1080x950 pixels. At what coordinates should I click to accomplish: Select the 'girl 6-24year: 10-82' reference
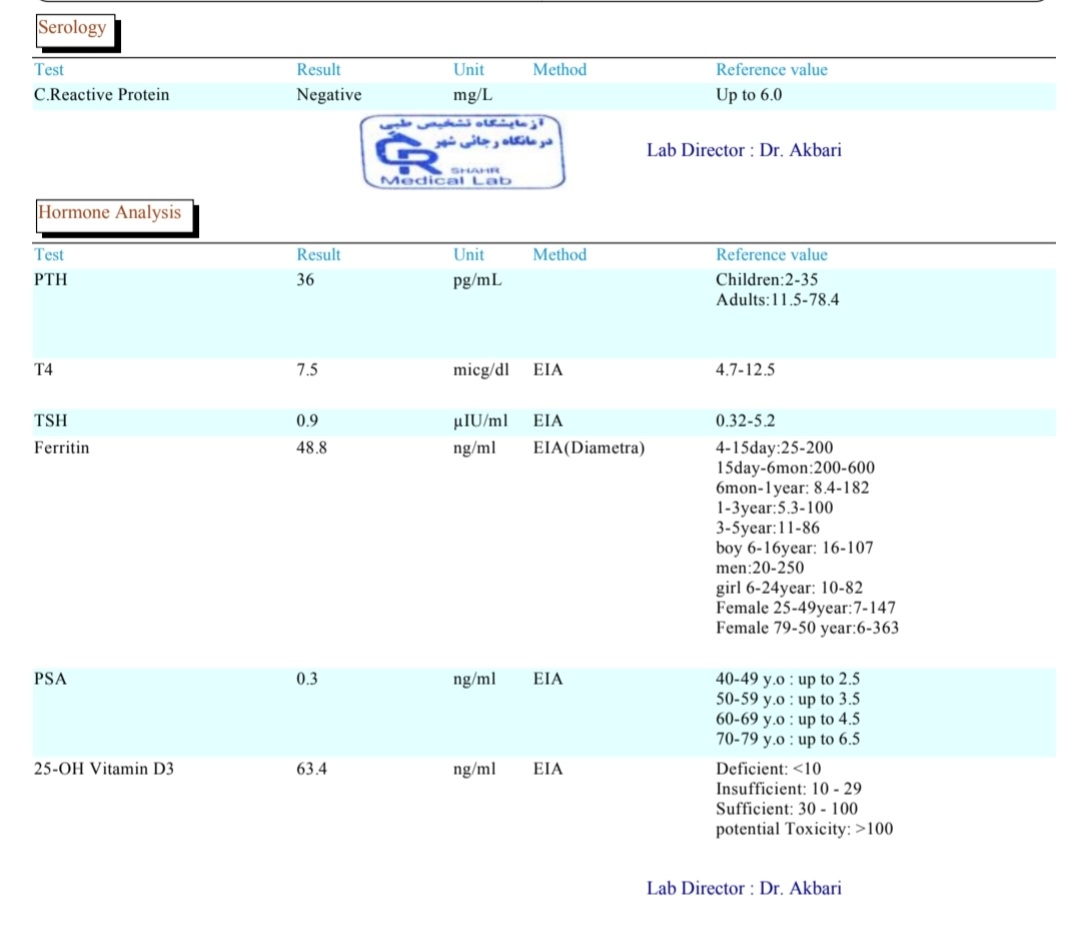(x=789, y=588)
